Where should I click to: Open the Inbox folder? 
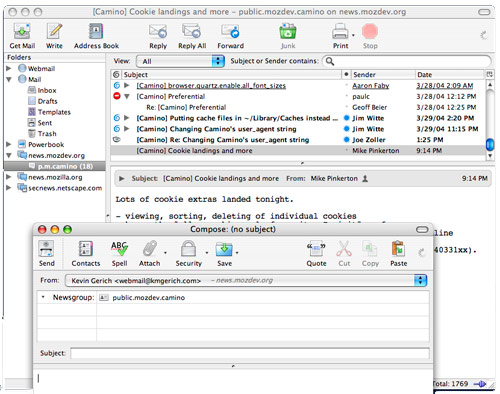(42, 90)
